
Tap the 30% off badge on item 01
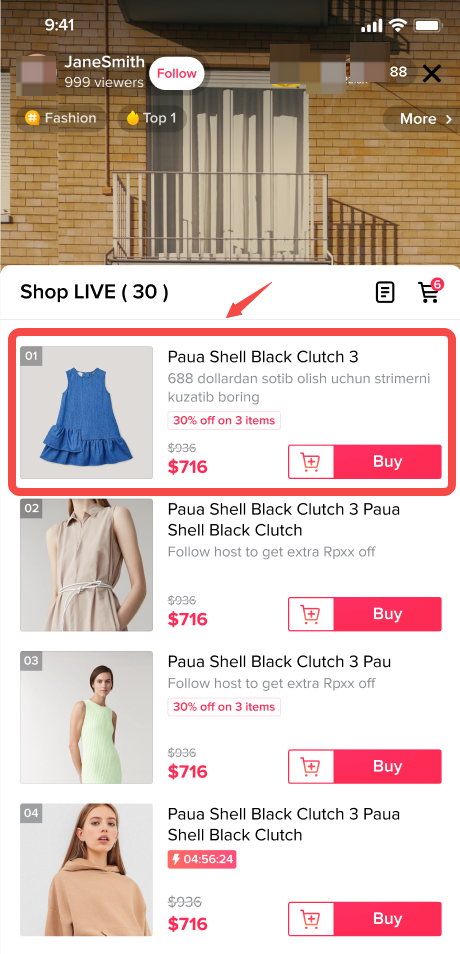tap(224, 420)
